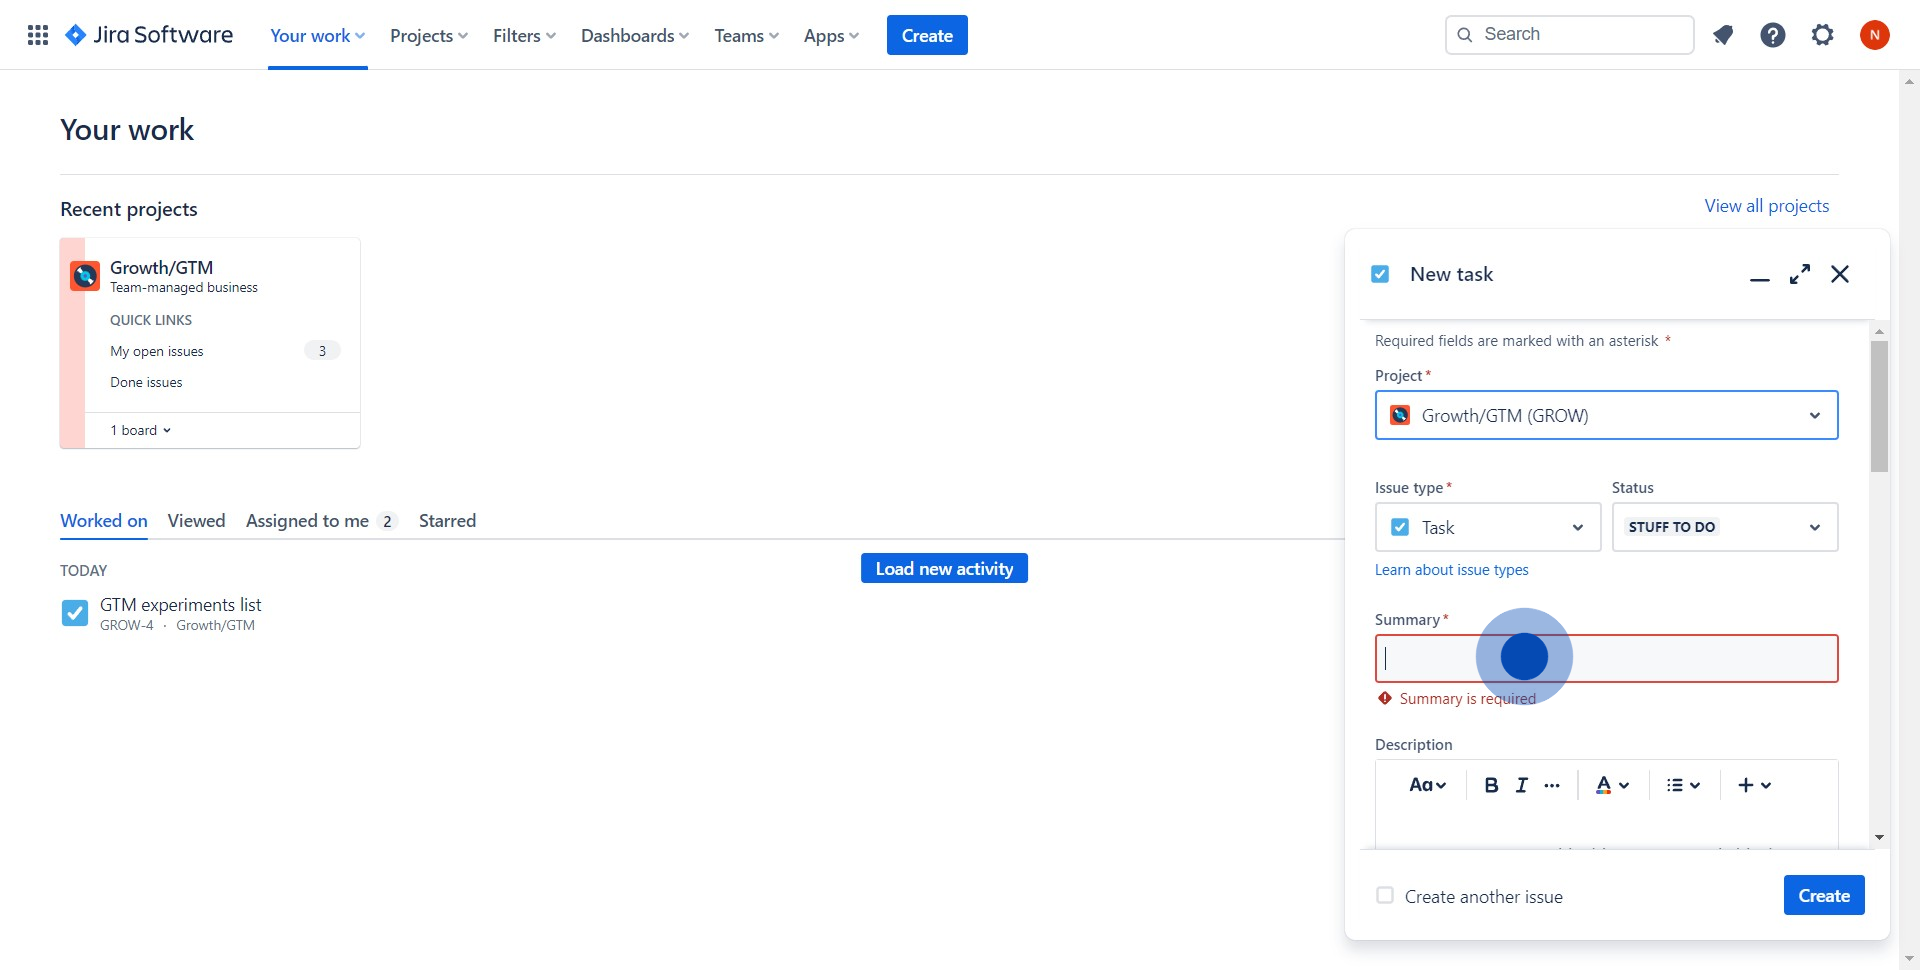The width and height of the screenshot is (1920, 970).
Task: Expand the 1 board dropdown
Action: point(141,430)
